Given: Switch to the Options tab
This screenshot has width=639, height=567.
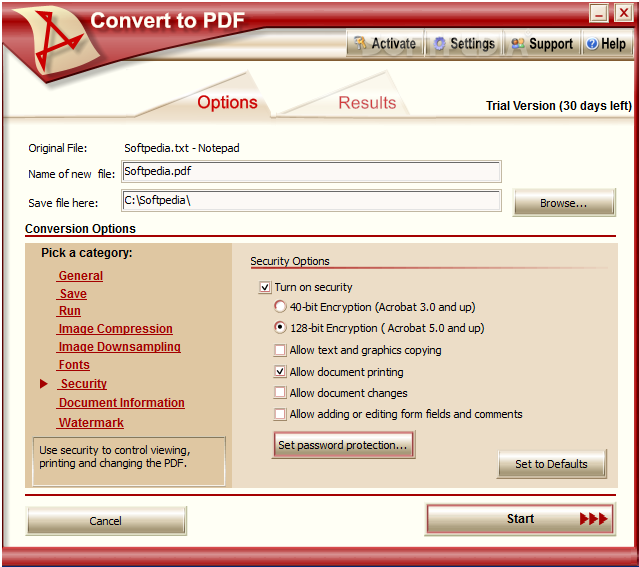Looking at the screenshot, I should coord(227,102).
